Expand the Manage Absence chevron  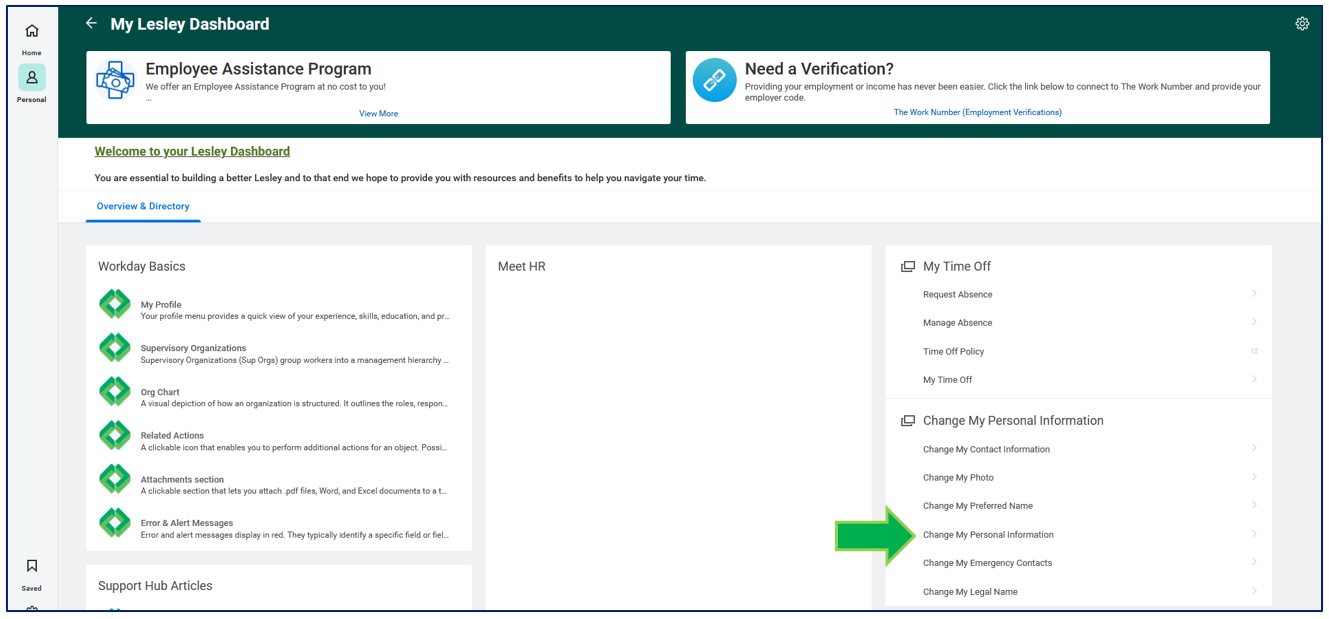point(1254,322)
